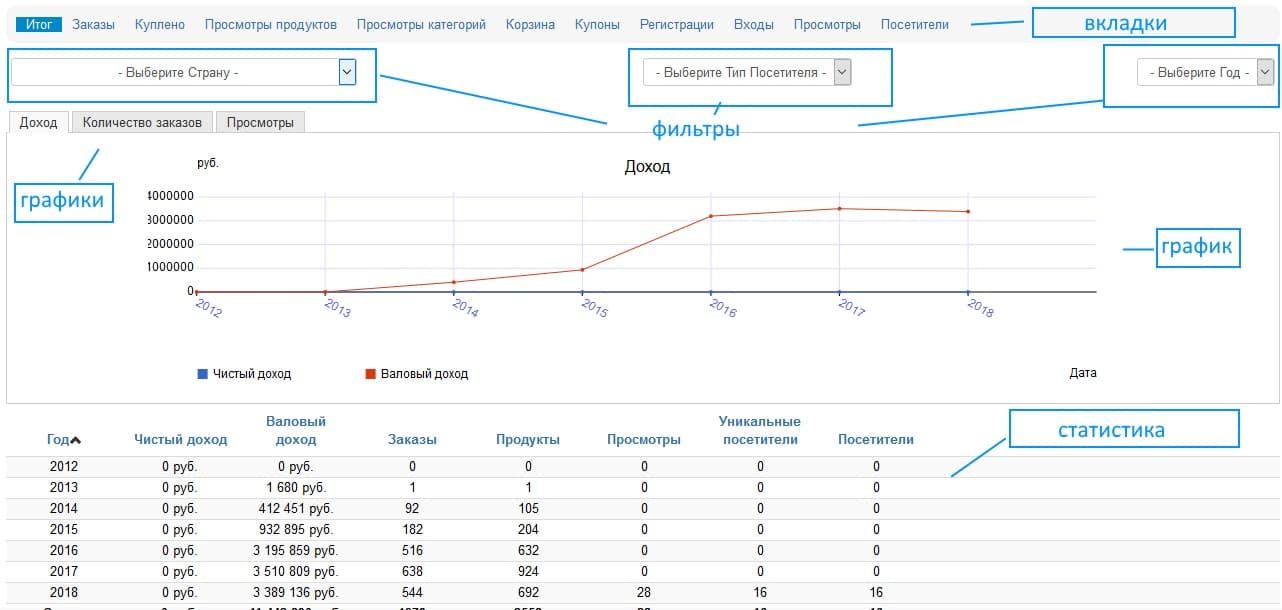The image size is (1282, 610).
Task: Open the Итог tab
Action: point(40,24)
